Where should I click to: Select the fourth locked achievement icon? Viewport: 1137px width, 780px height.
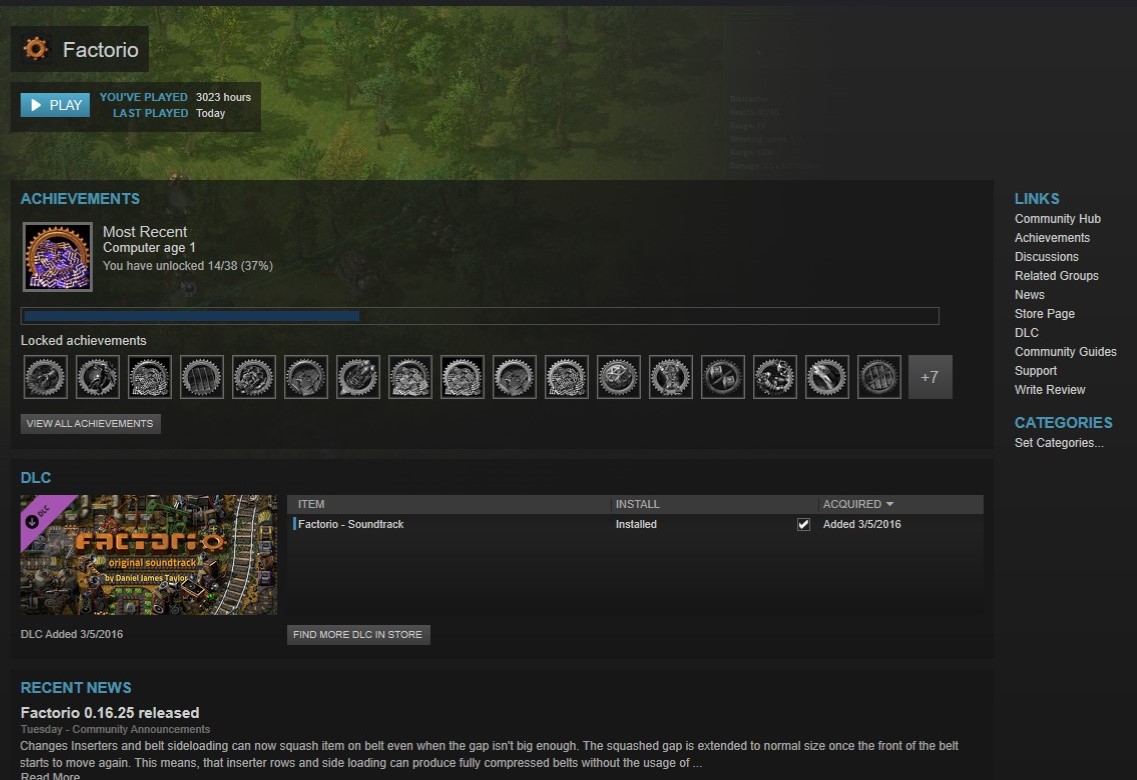click(x=202, y=377)
